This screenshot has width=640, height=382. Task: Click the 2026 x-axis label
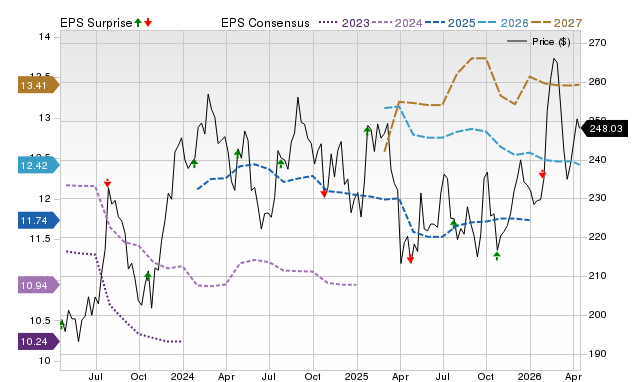[529, 376]
